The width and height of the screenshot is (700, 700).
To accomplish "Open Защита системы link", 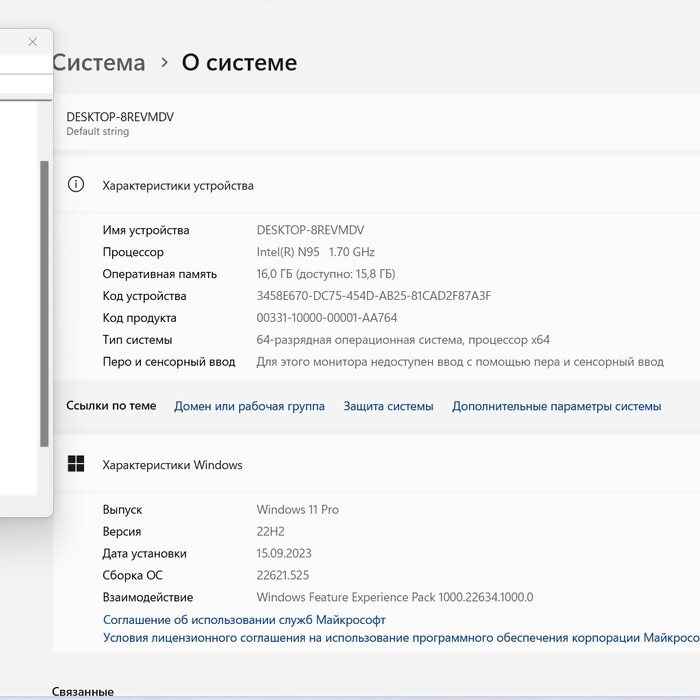I will click(388, 406).
